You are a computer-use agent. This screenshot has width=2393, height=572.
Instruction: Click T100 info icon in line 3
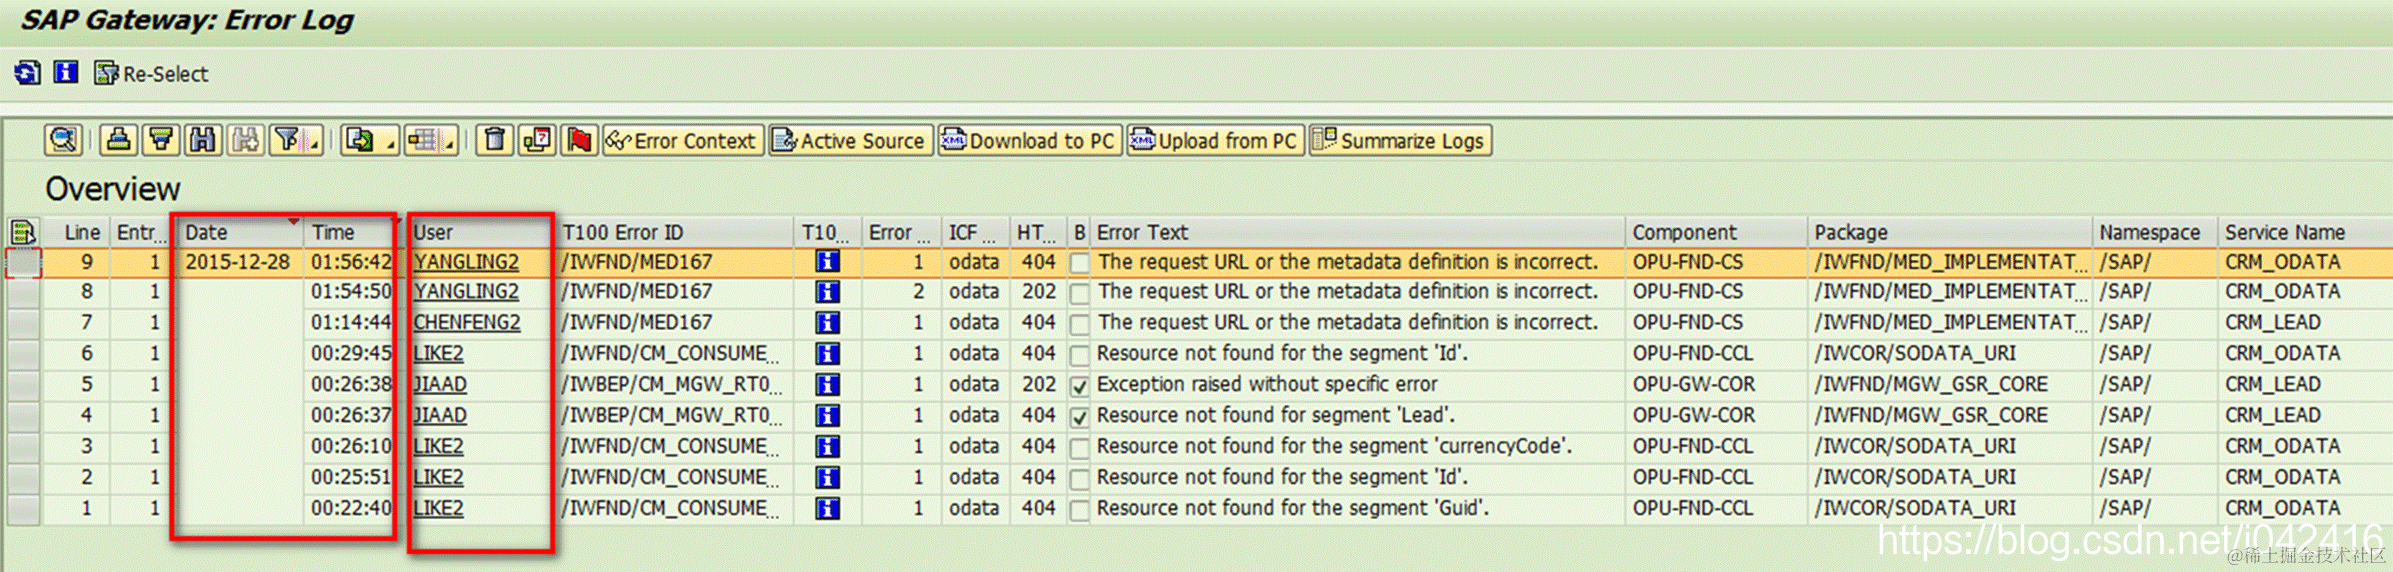pyautogui.click(x=827, y=447)
